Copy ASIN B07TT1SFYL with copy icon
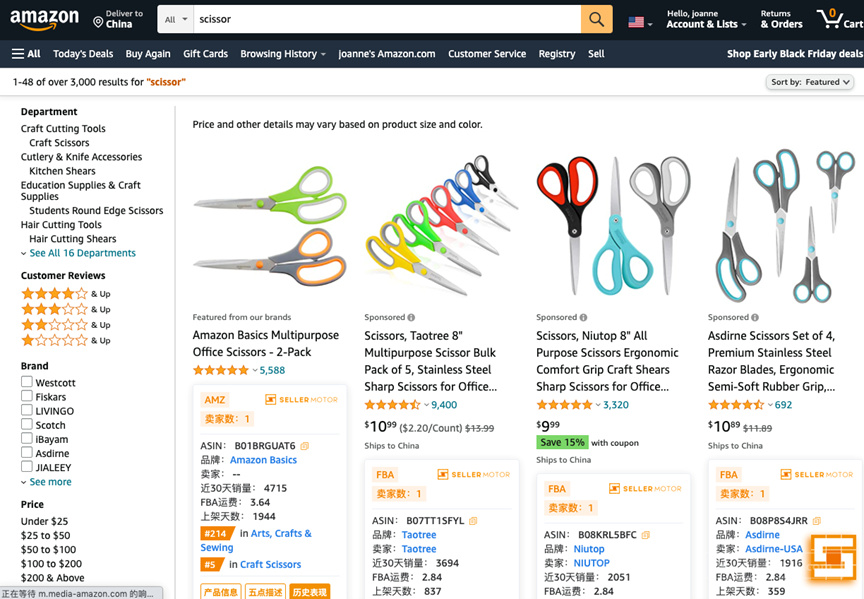This screenshot has width=864, height=599. point(473,521)
